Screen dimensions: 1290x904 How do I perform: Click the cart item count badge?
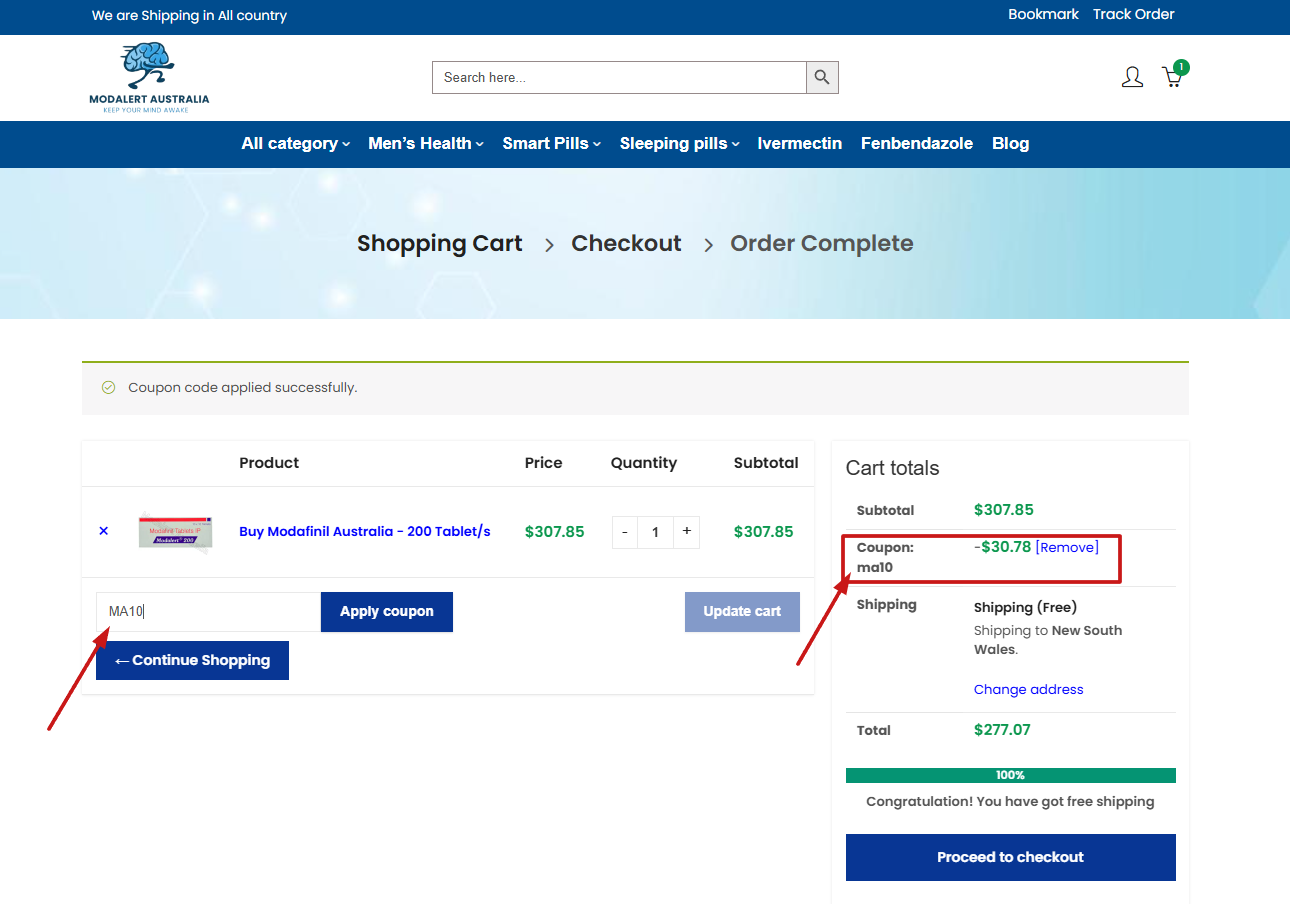pyautogui.click(x=1181, y=67)
